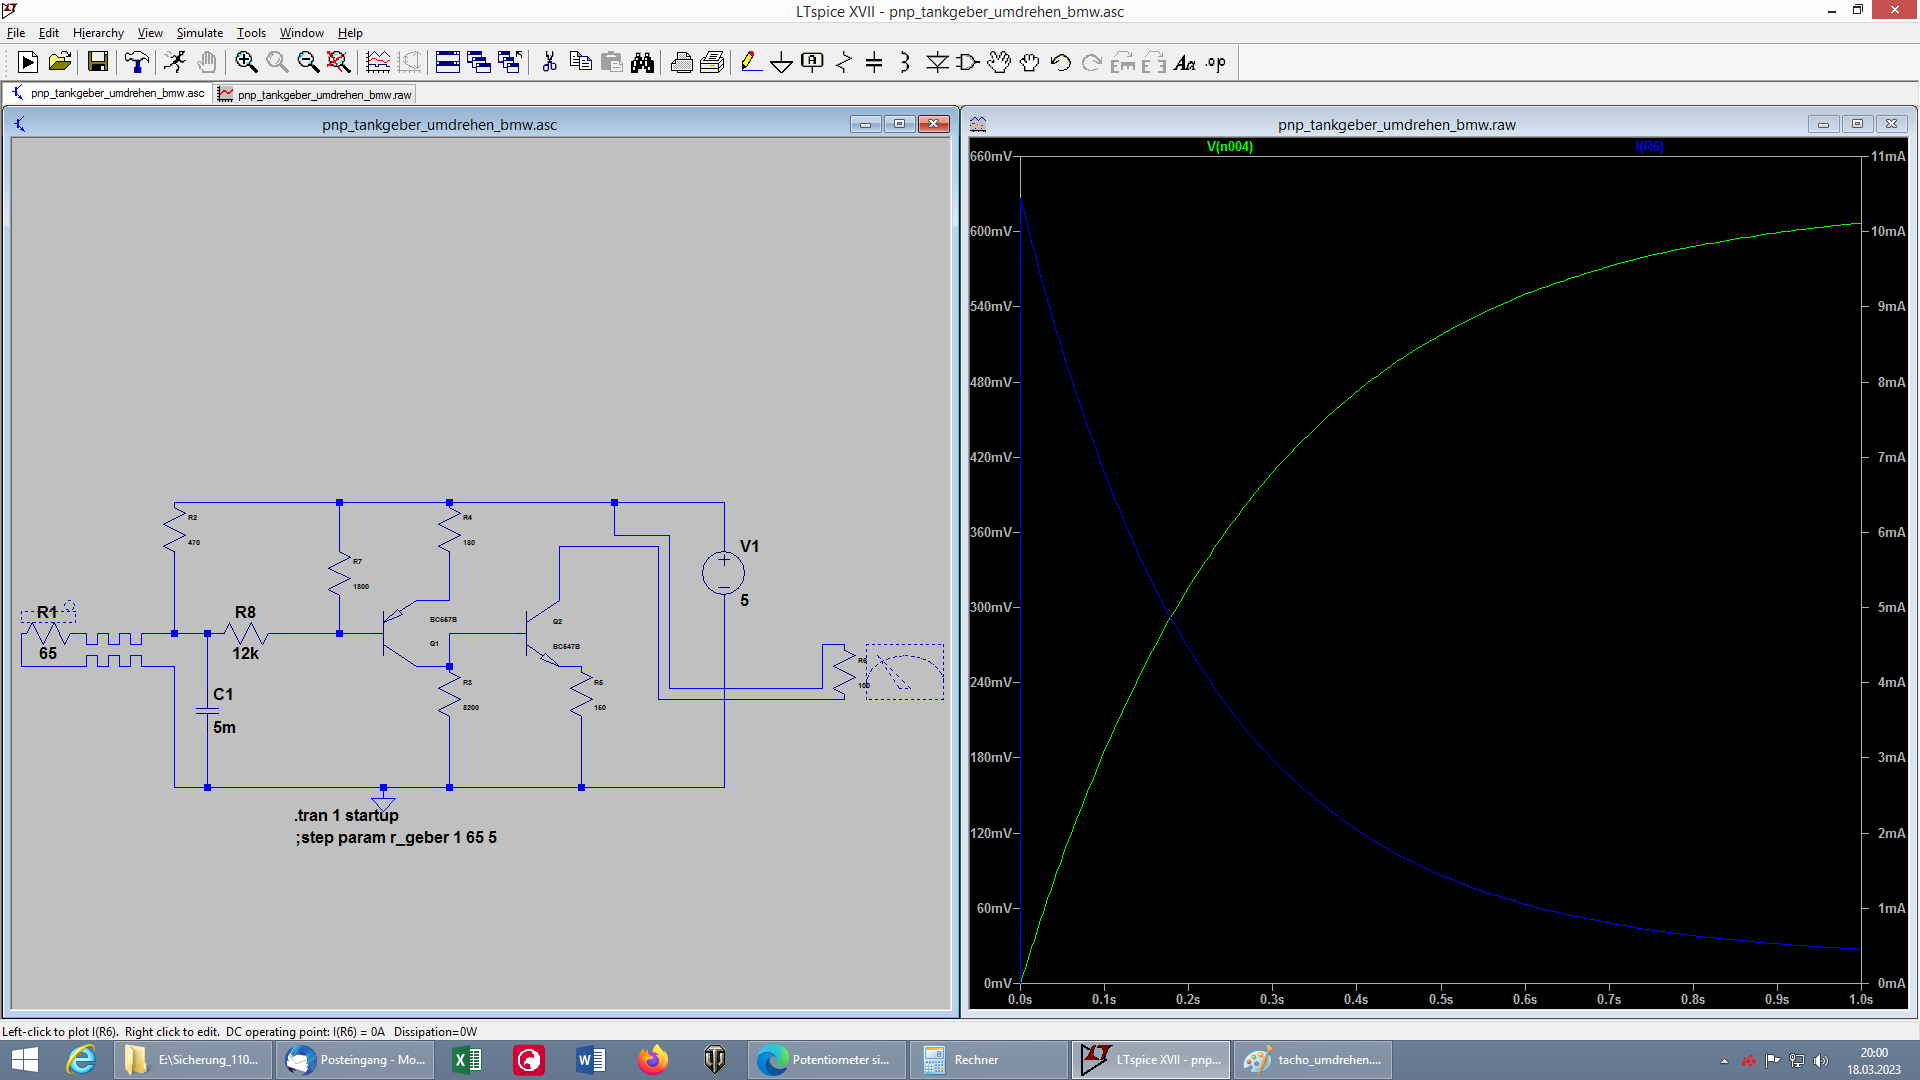Click the volume speaker tray icon
The width and height of the screenshot is (1920, 1080).
click(1820, 1060)
